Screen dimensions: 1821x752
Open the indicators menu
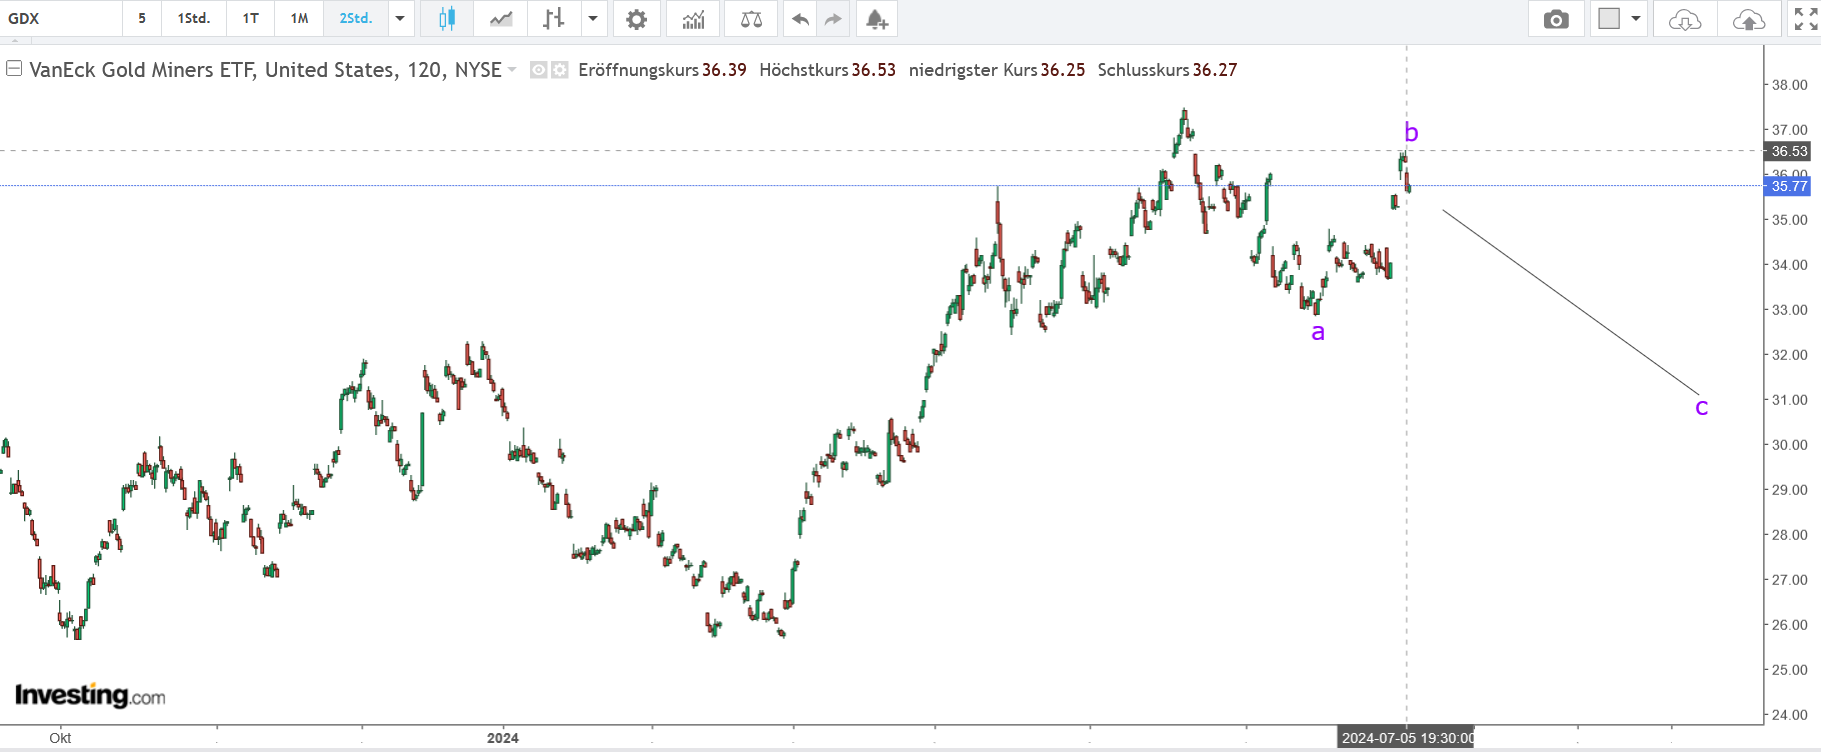(693, 19)
